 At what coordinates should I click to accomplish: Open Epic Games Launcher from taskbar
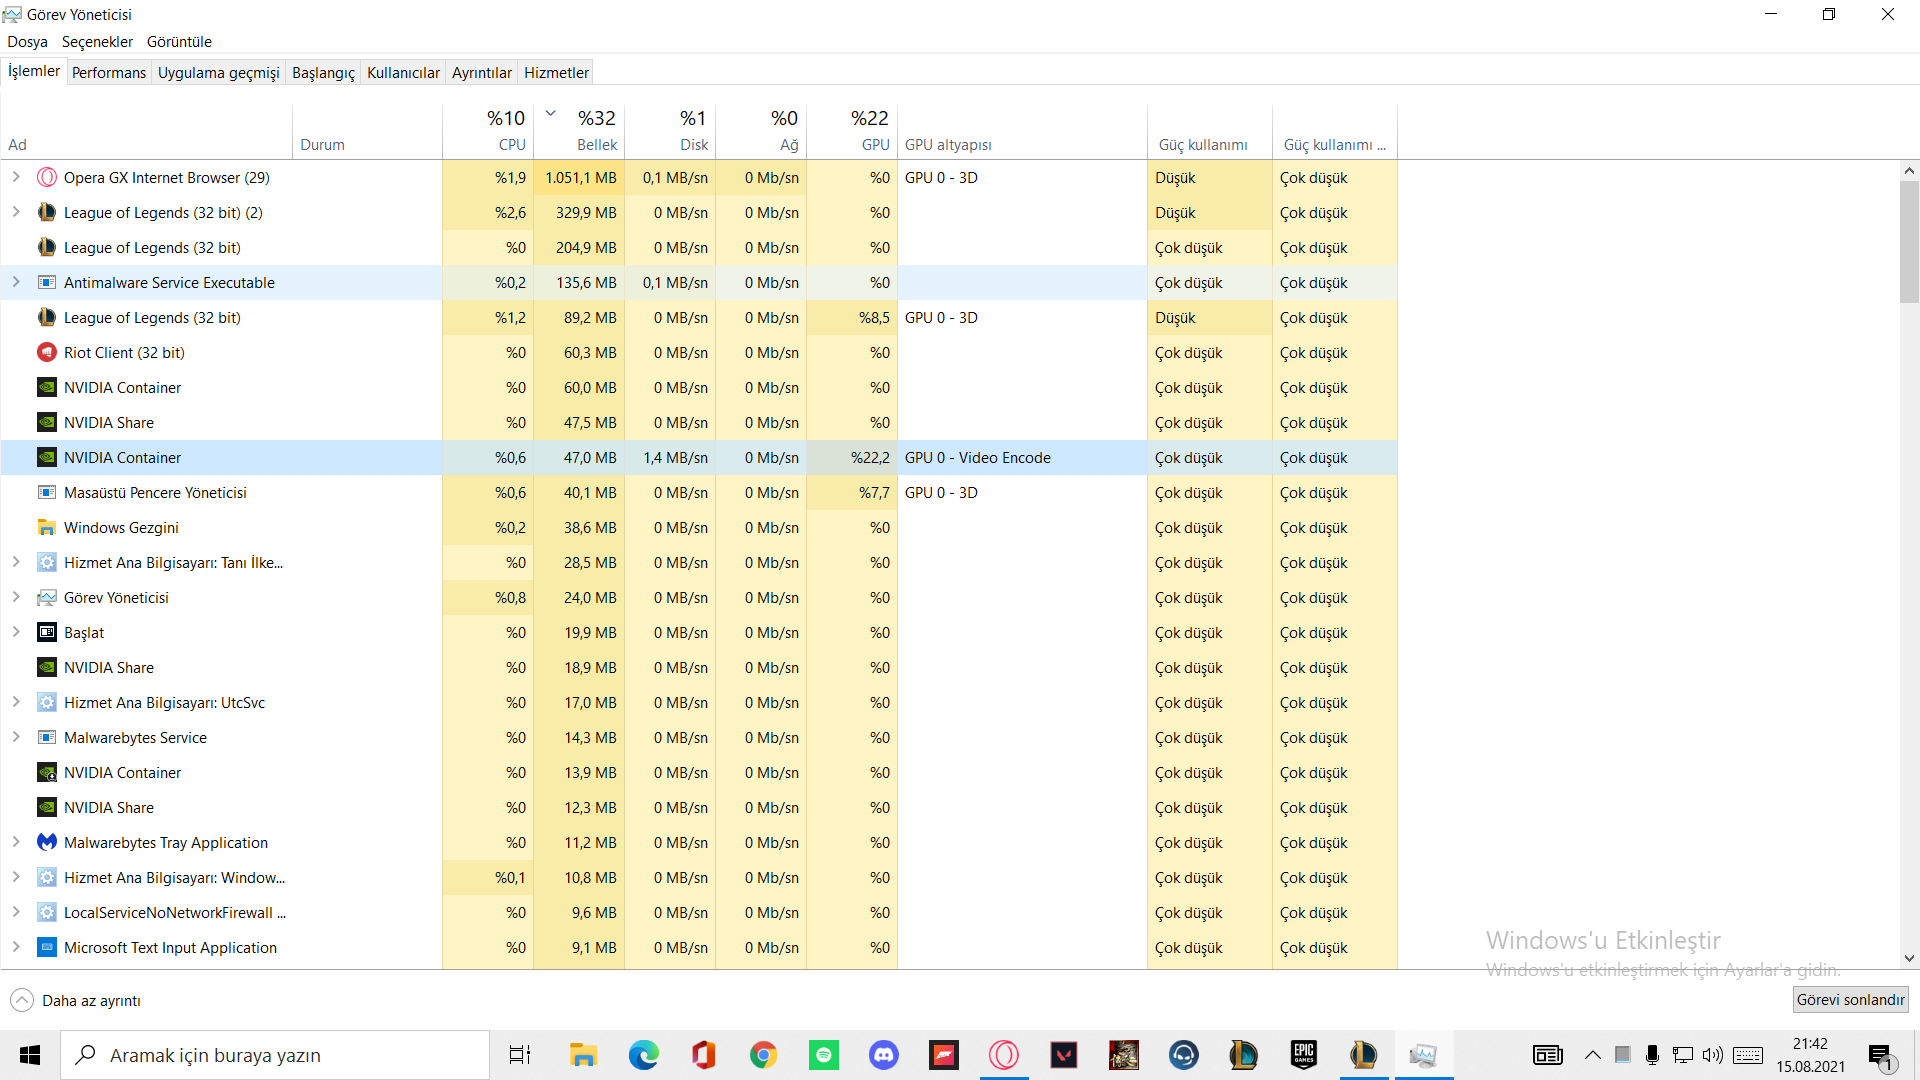pos(1304,1055)
